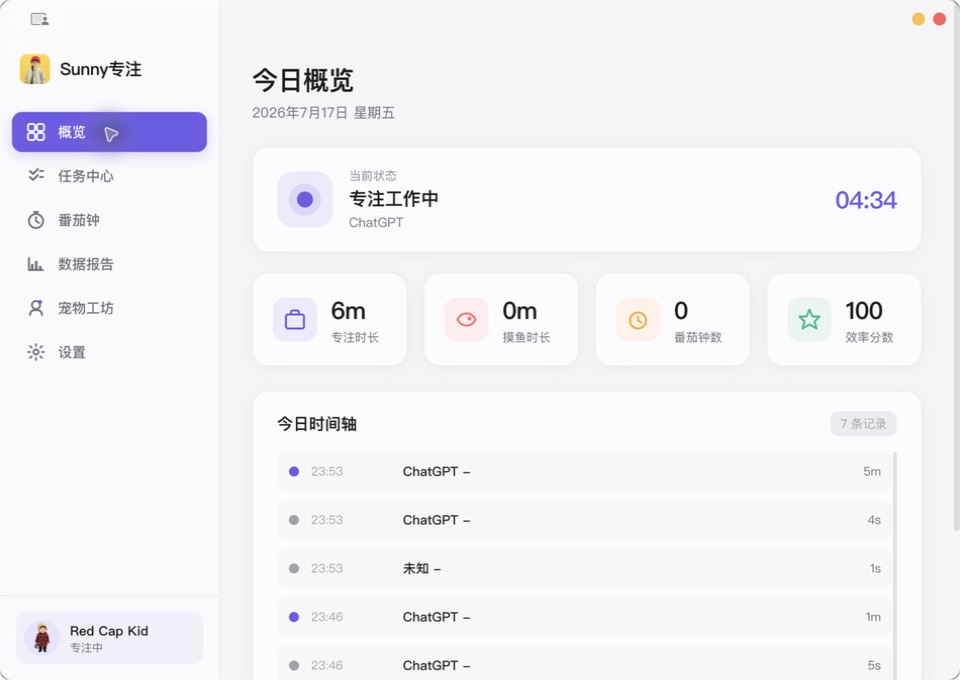
Task: Open 宠物工坊 from the sidebar
Action: point(110,308)
